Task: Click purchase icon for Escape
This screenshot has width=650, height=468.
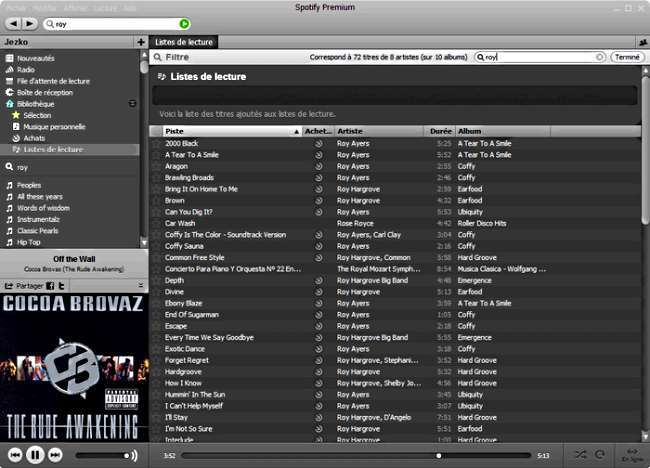Action: pyautogui.click(x=318, y=326)
